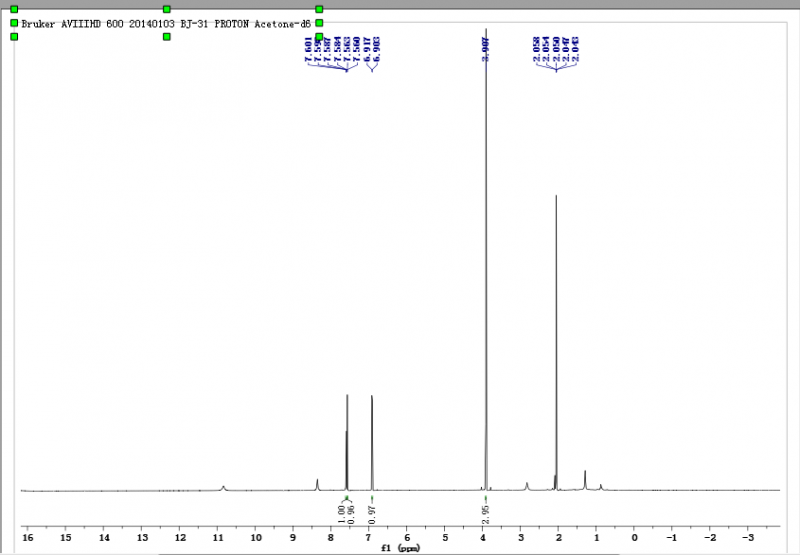Select the 6.903 peak label

point(377,49)
